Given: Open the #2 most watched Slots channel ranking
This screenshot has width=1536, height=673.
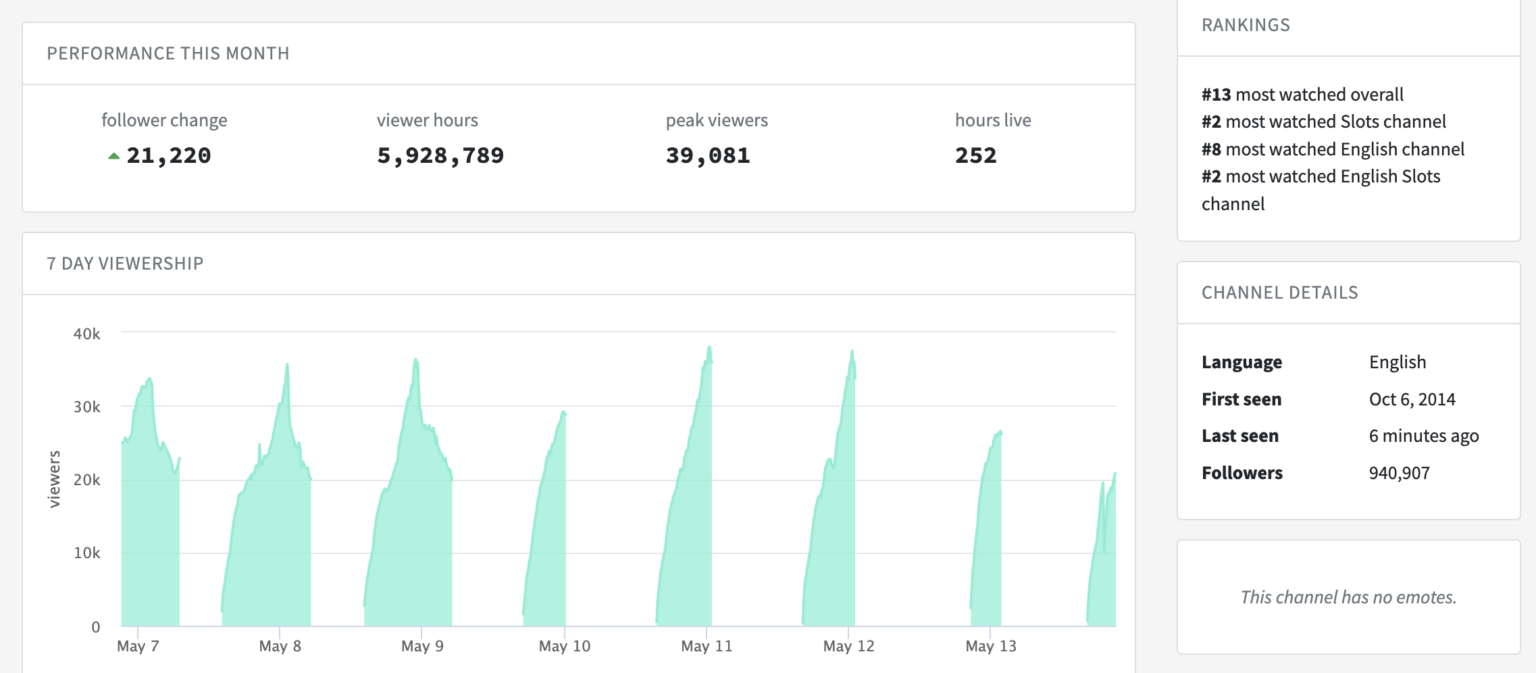Looking at the screenshot, I should pos(1323,121).
